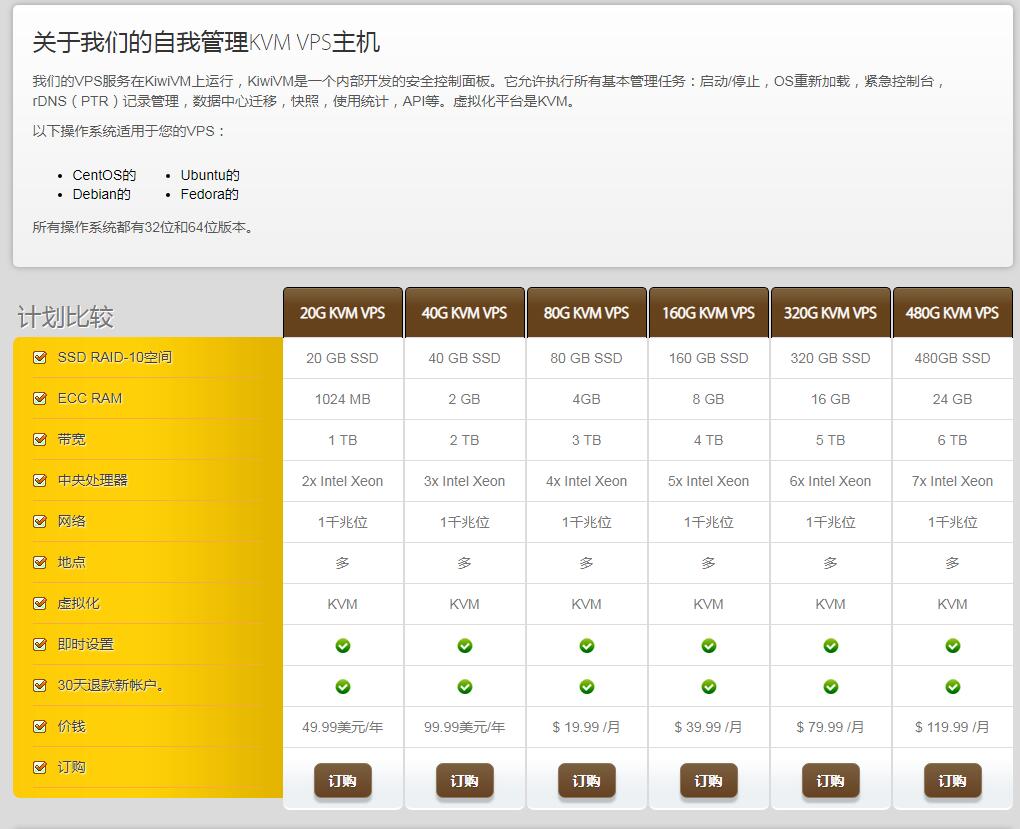This screenshot has height=829, width=1020.
Task: Click the checkmark icon beside SSD RAID-10空间
Action: click(x=40, y=357)
